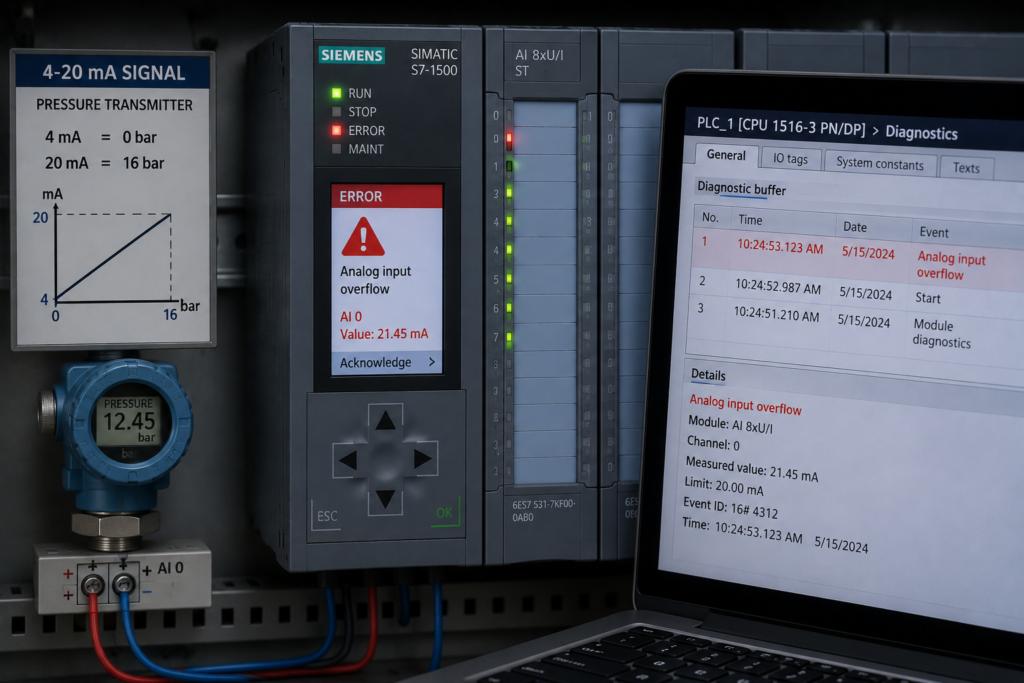Click the MAINT status LED
This screenshot has width=1024, height=683.
(x=336, y=149)
